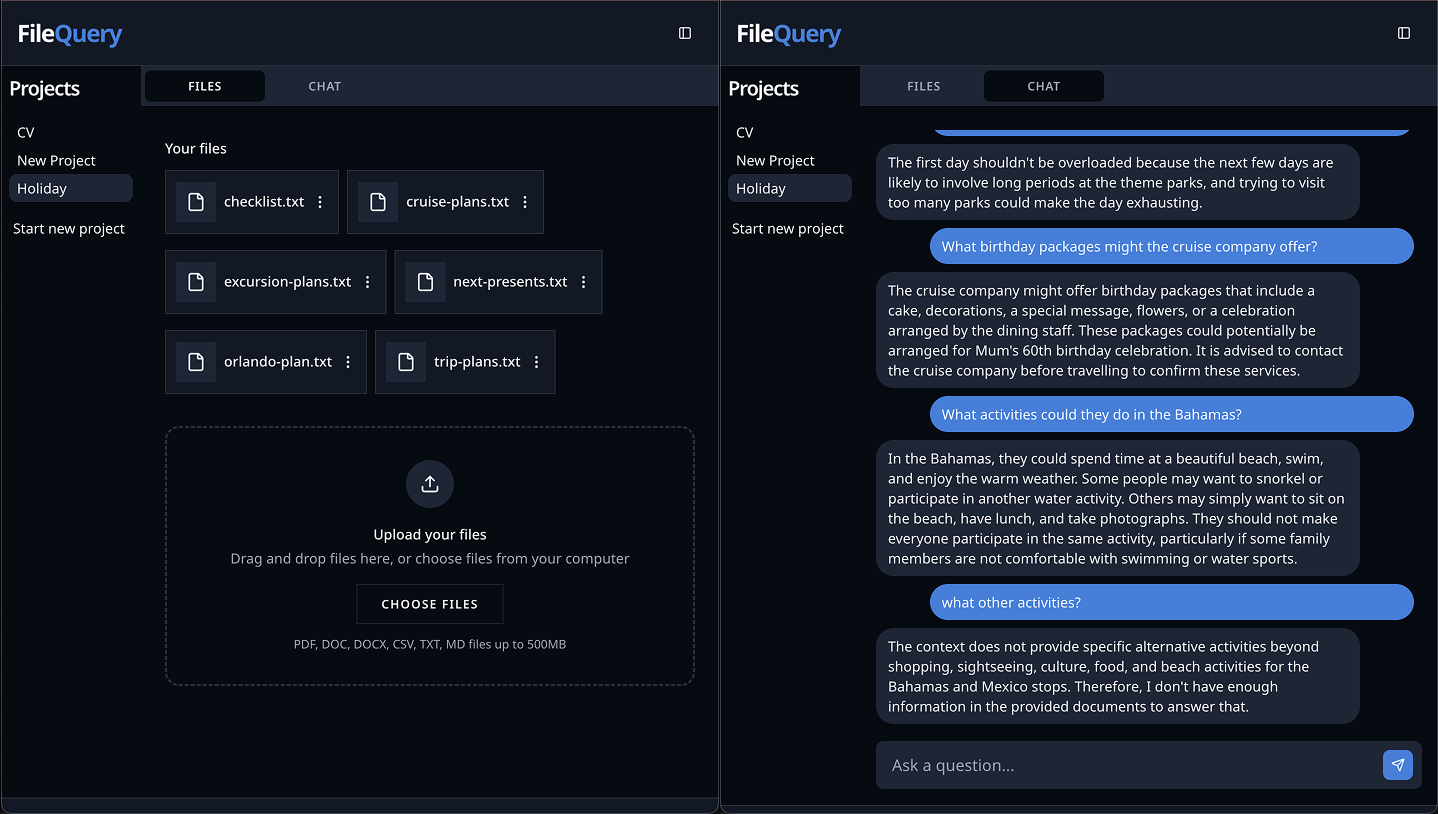Viewport: 1438px width, 814px height.
Task: Open the CV project in left window
Action: 71,132
